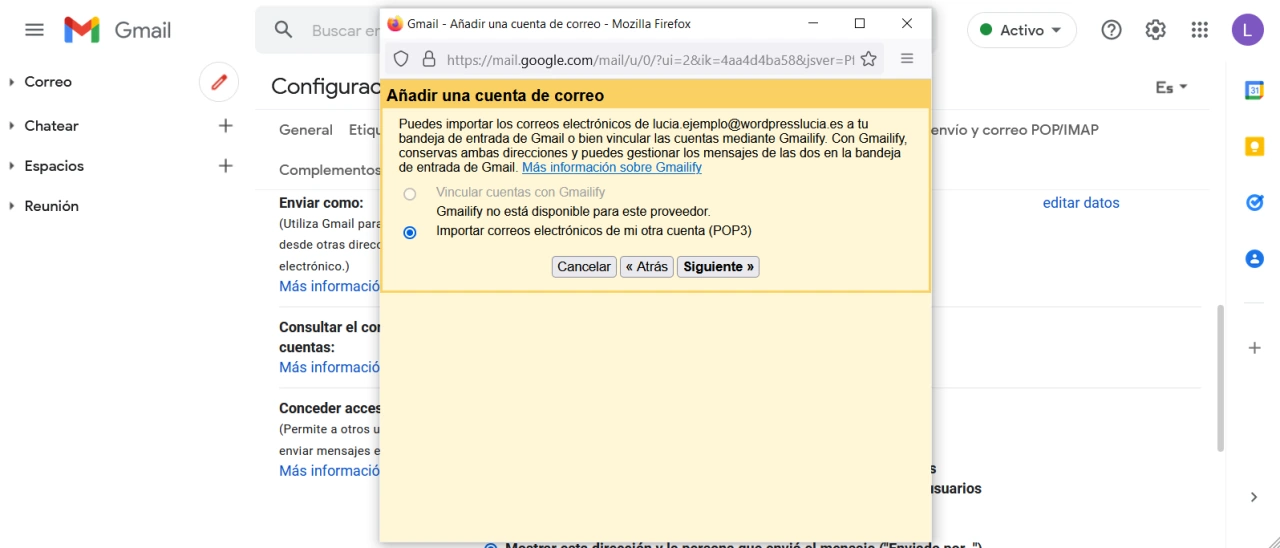Image resolution: width=1280 pixels, height=548 pixels.
Task: Click the padlock site info icon
Action: click(429, 59)
